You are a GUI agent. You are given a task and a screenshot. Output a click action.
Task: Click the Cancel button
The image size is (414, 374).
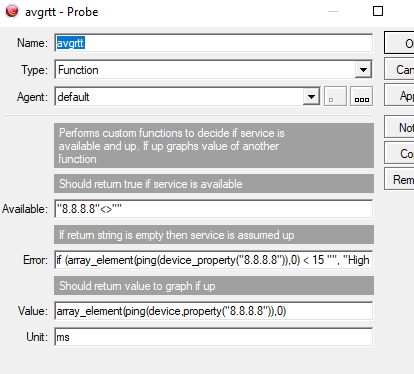[399, 69]
